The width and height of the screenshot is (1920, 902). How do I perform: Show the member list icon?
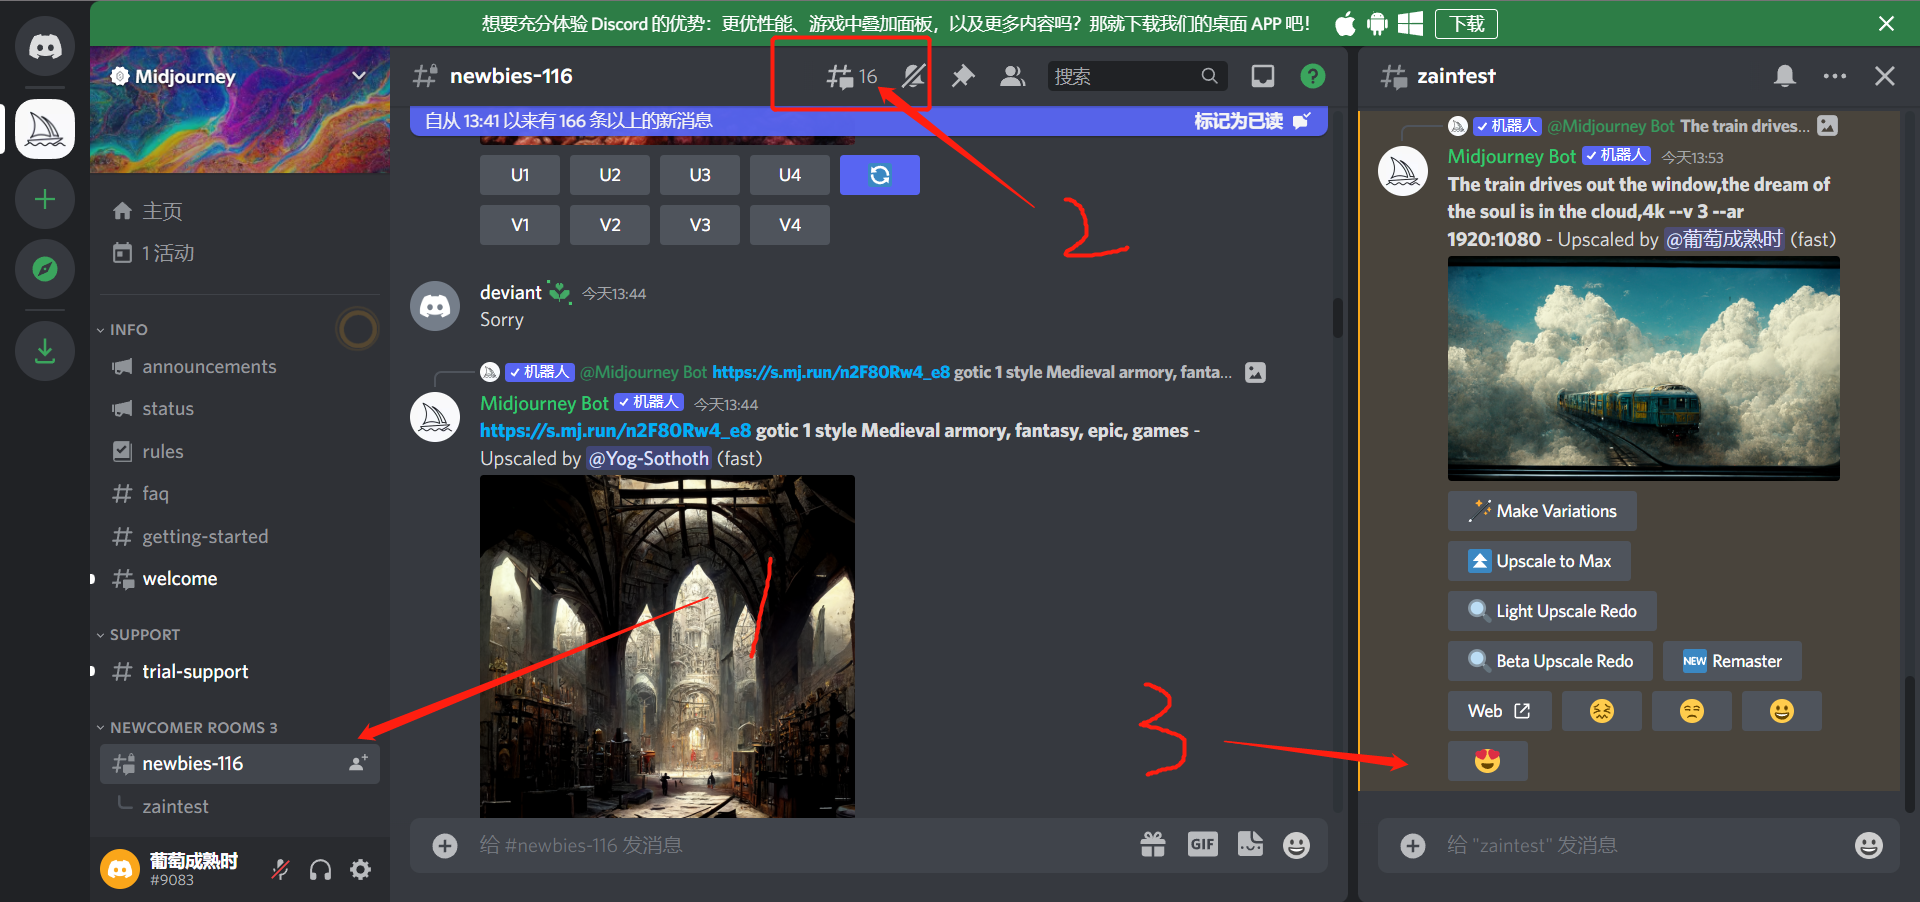pos(1012,76)
